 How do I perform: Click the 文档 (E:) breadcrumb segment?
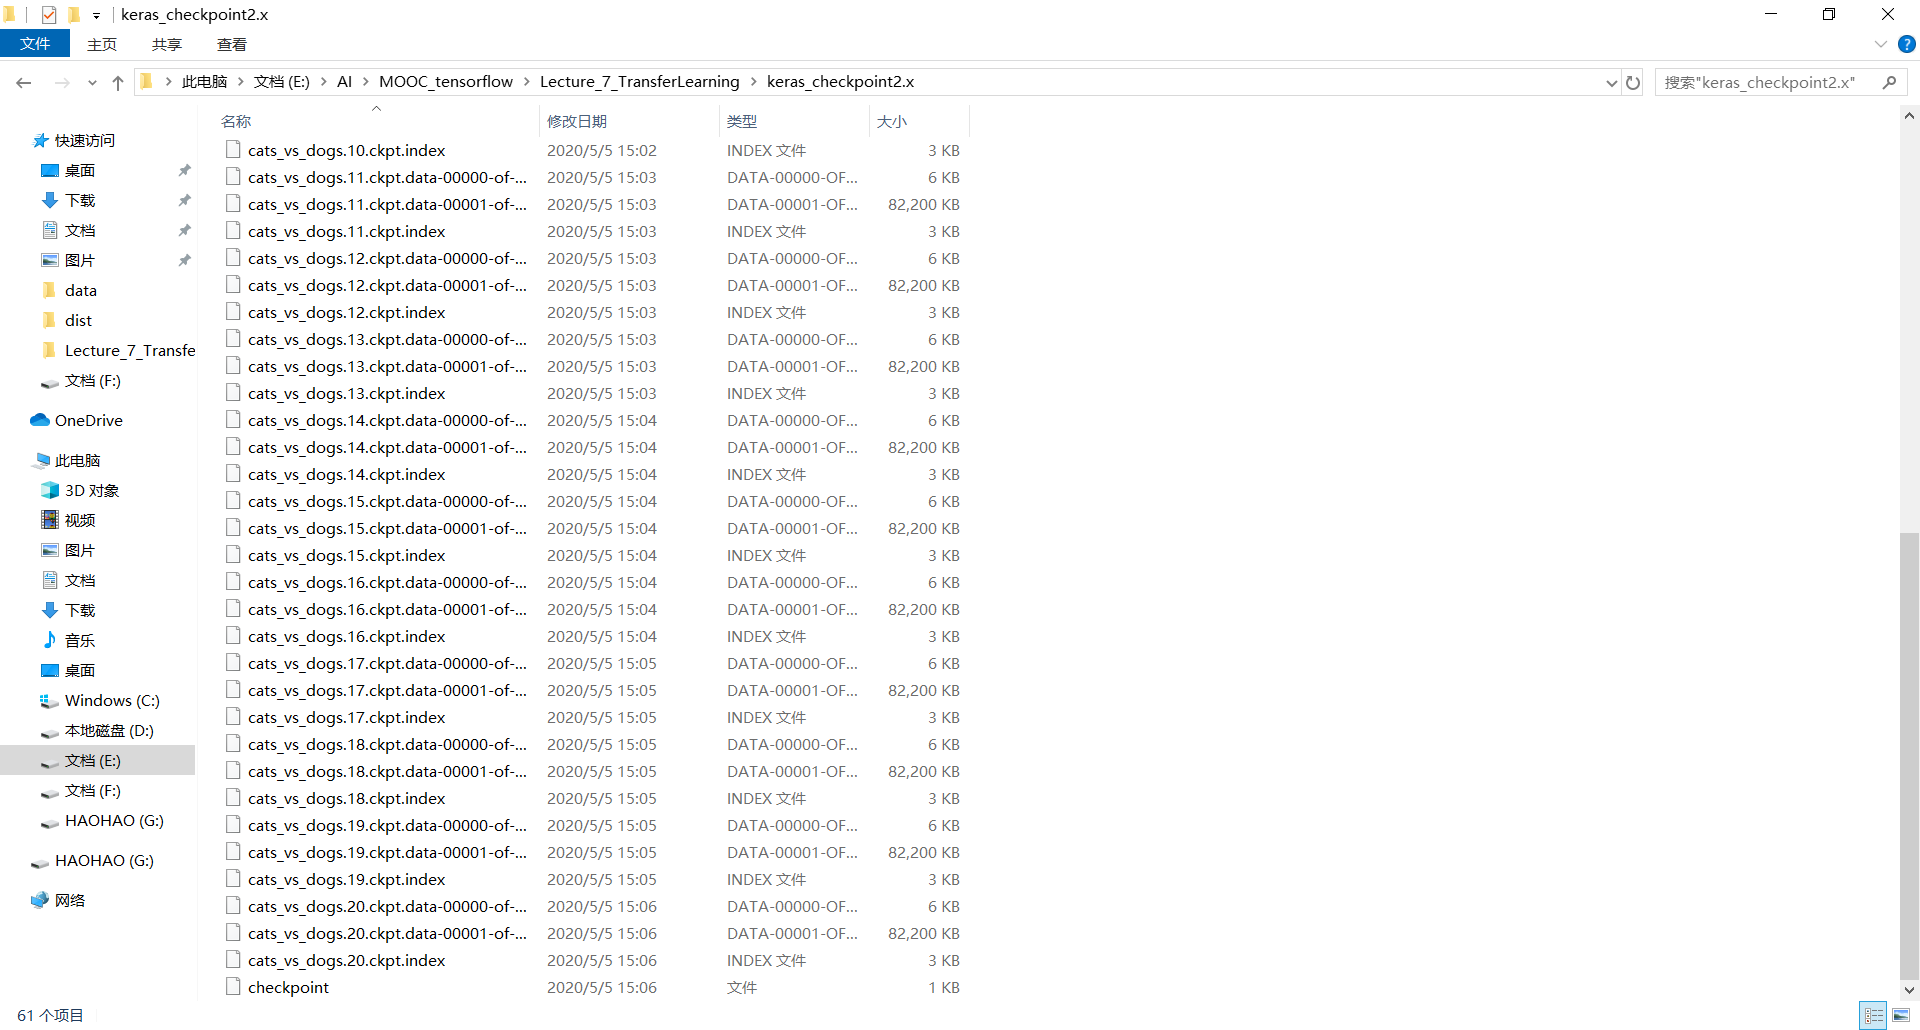(282, 82)
